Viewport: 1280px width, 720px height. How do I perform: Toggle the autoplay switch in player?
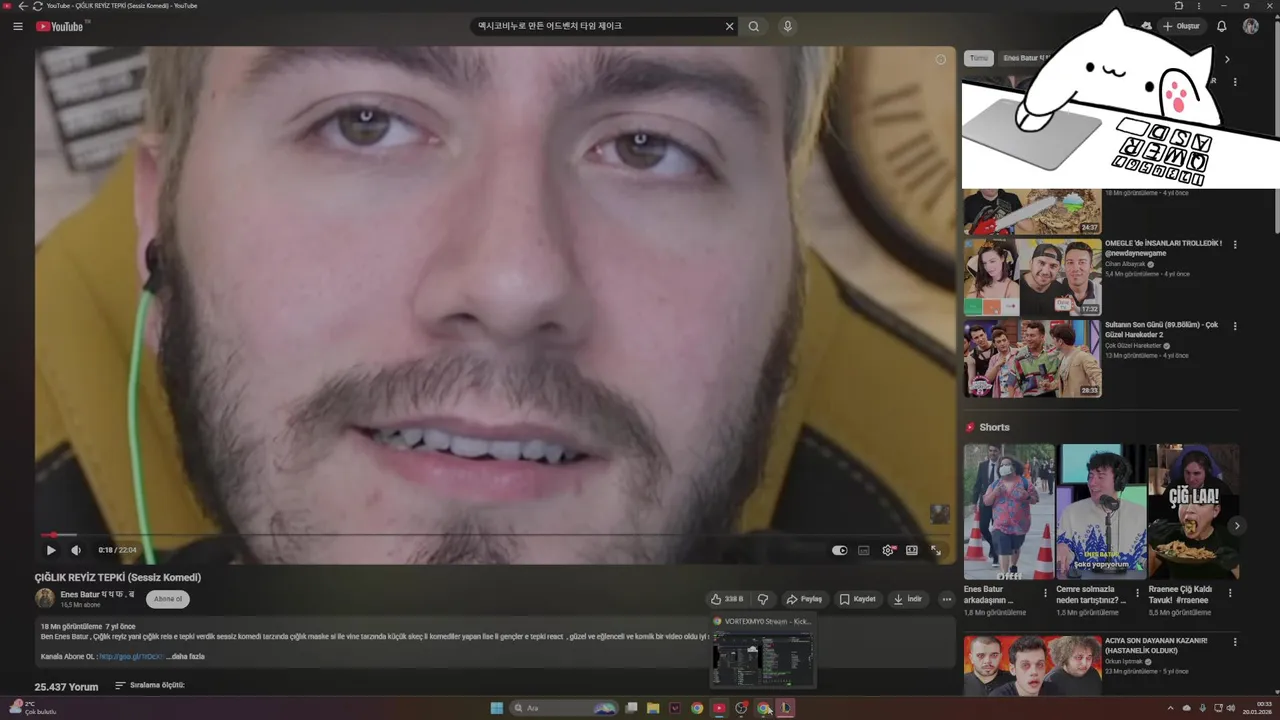pyautogui.click(x=840, y=550)
